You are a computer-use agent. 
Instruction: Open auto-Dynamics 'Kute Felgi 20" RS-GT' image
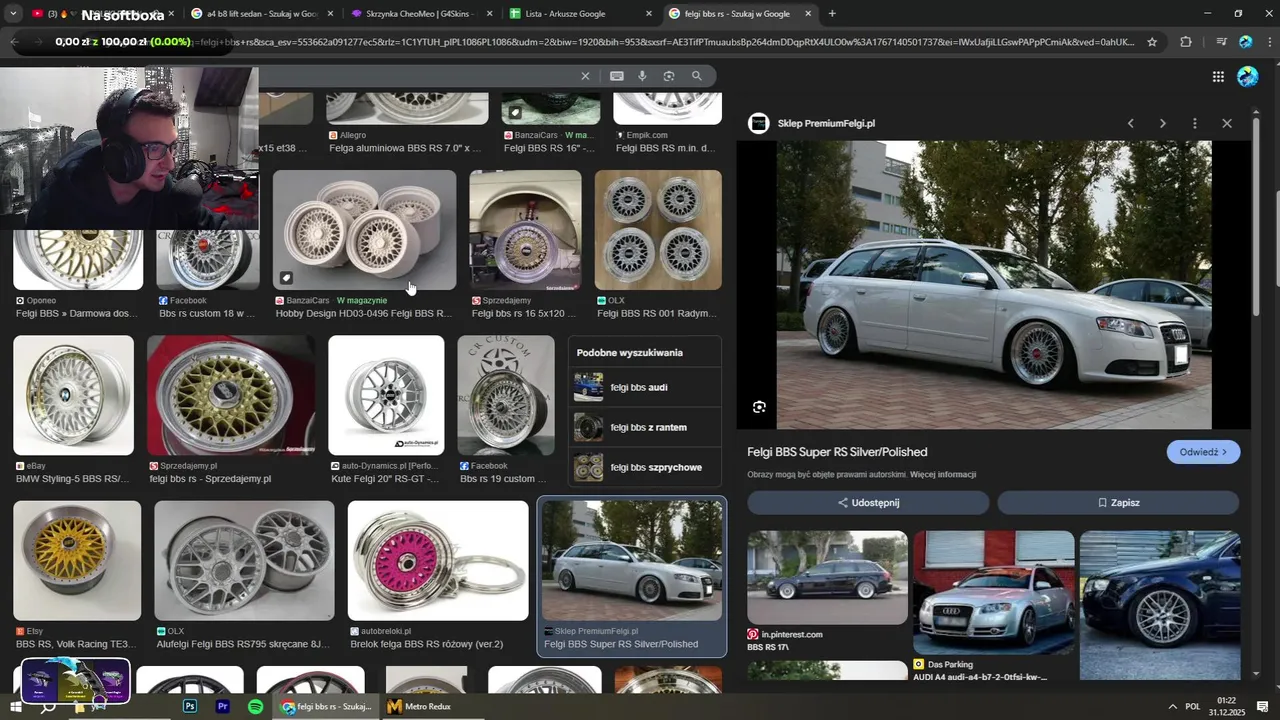pyautogui.click(x=386, y=395)
